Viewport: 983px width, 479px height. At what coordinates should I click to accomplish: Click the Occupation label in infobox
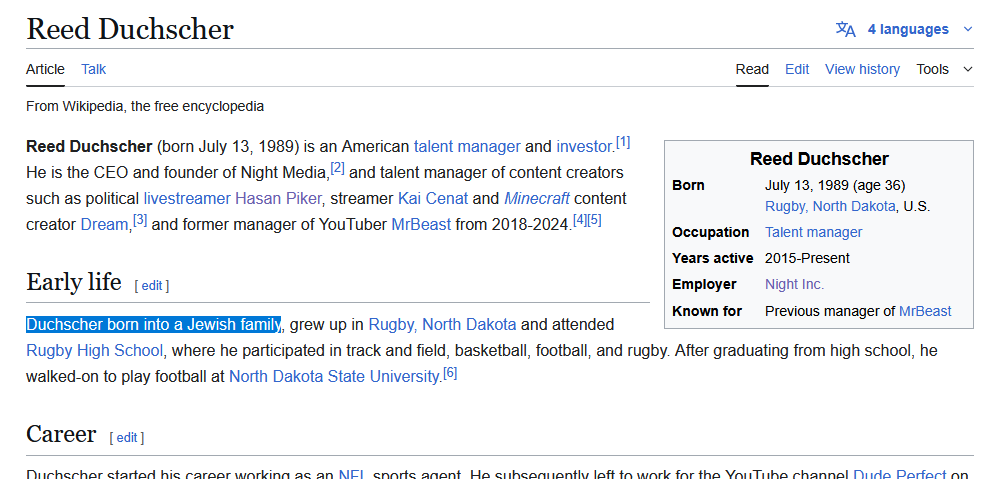(710, 232)
